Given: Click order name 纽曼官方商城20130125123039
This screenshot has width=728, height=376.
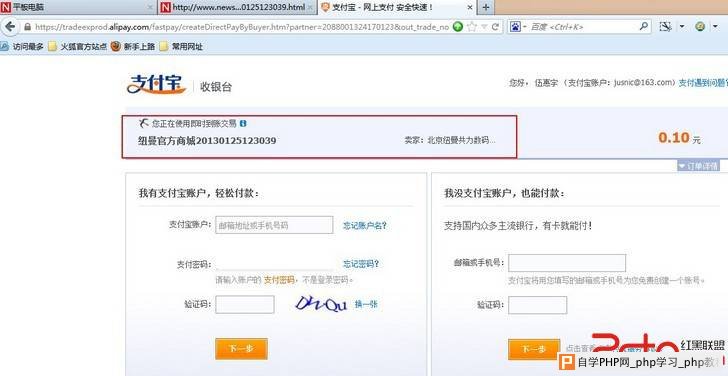Looking at the screenshot, I should click(x=207, y=141).
